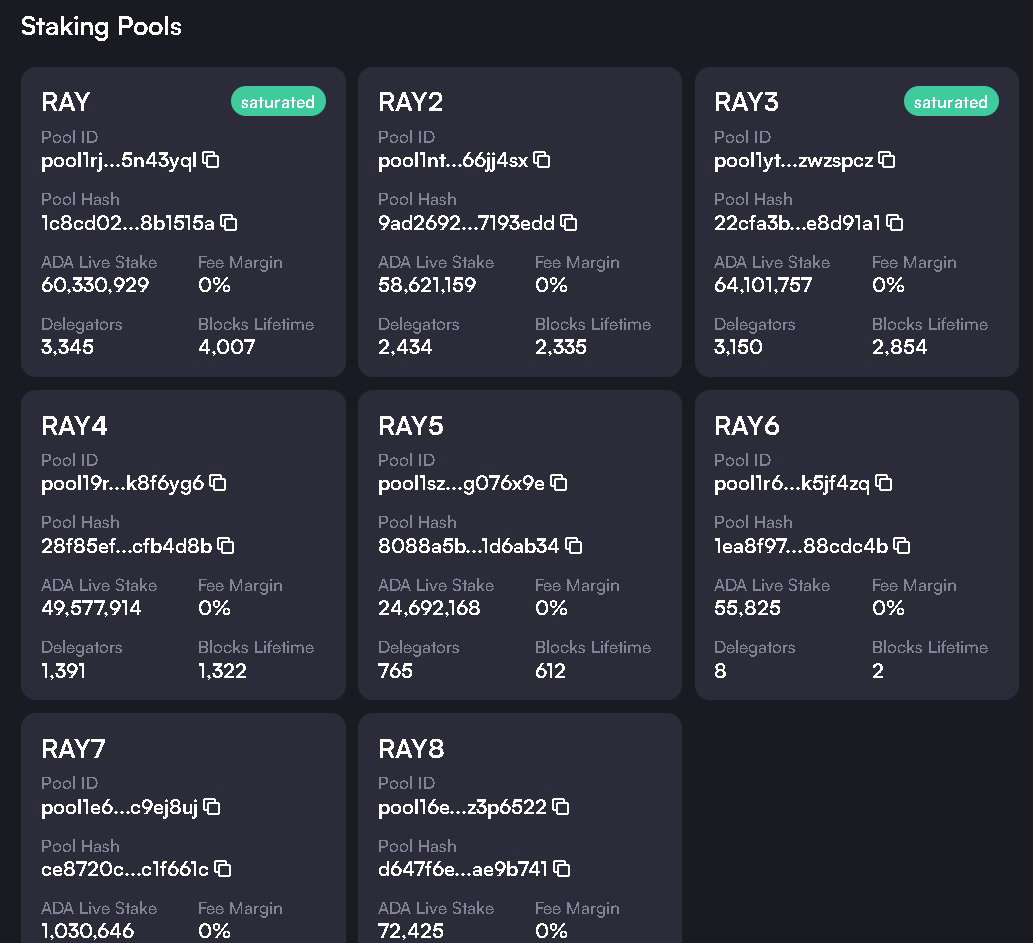Select the RAY3 pool title
The width and height of the screenshot is (1033, 943).
pos(746,102)
